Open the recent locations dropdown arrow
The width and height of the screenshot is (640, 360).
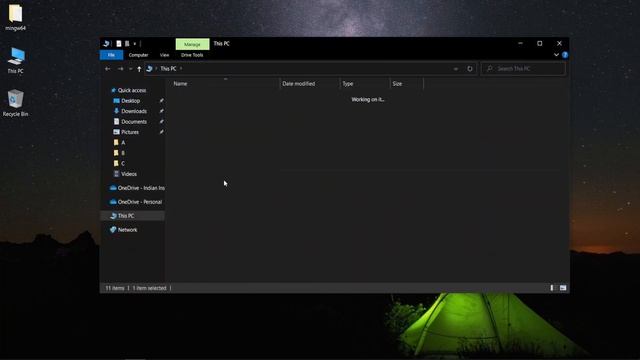130,69
